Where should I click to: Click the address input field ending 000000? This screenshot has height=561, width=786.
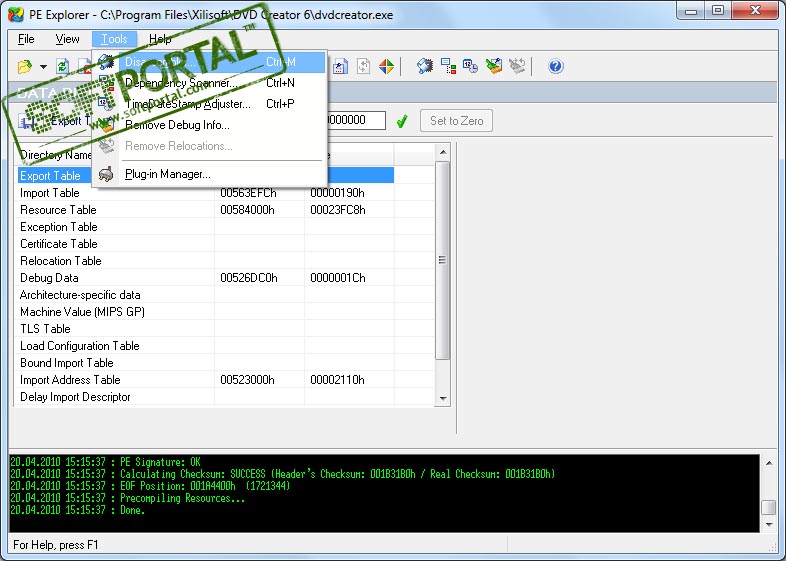point(356,120)
